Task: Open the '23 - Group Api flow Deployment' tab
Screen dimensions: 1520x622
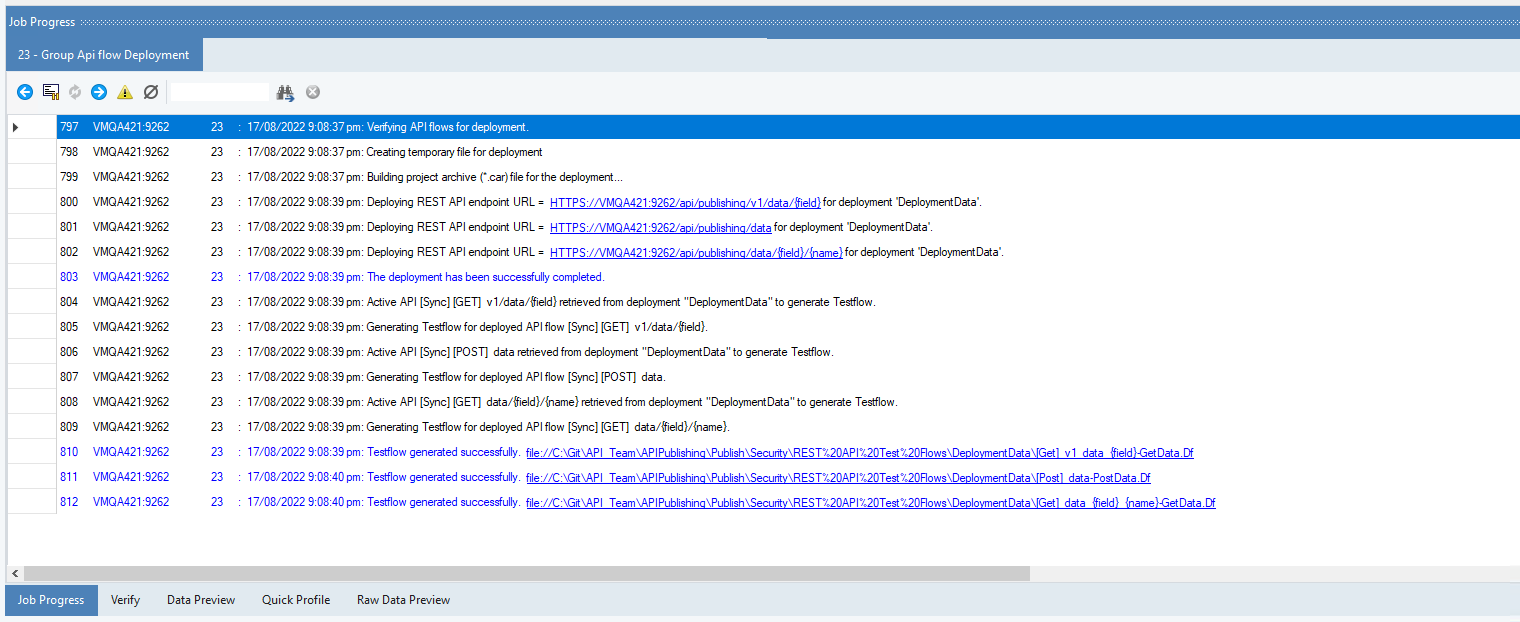Action: tap(103, 55)
